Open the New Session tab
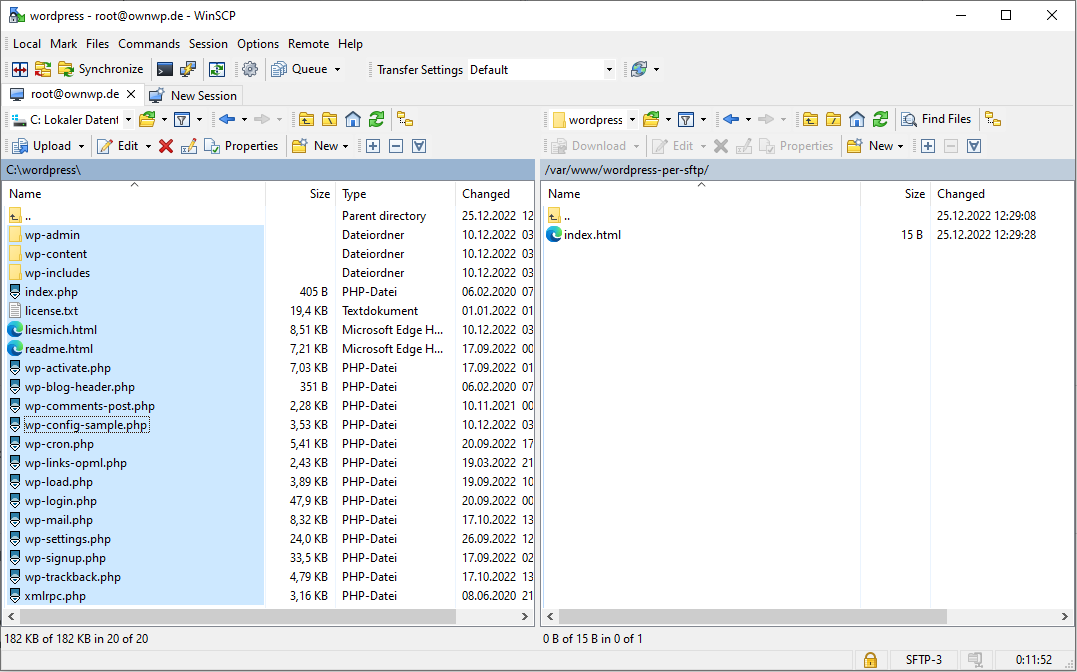Image resolution: width=1077 pixels, height=672 pixels. pos(194,96)
